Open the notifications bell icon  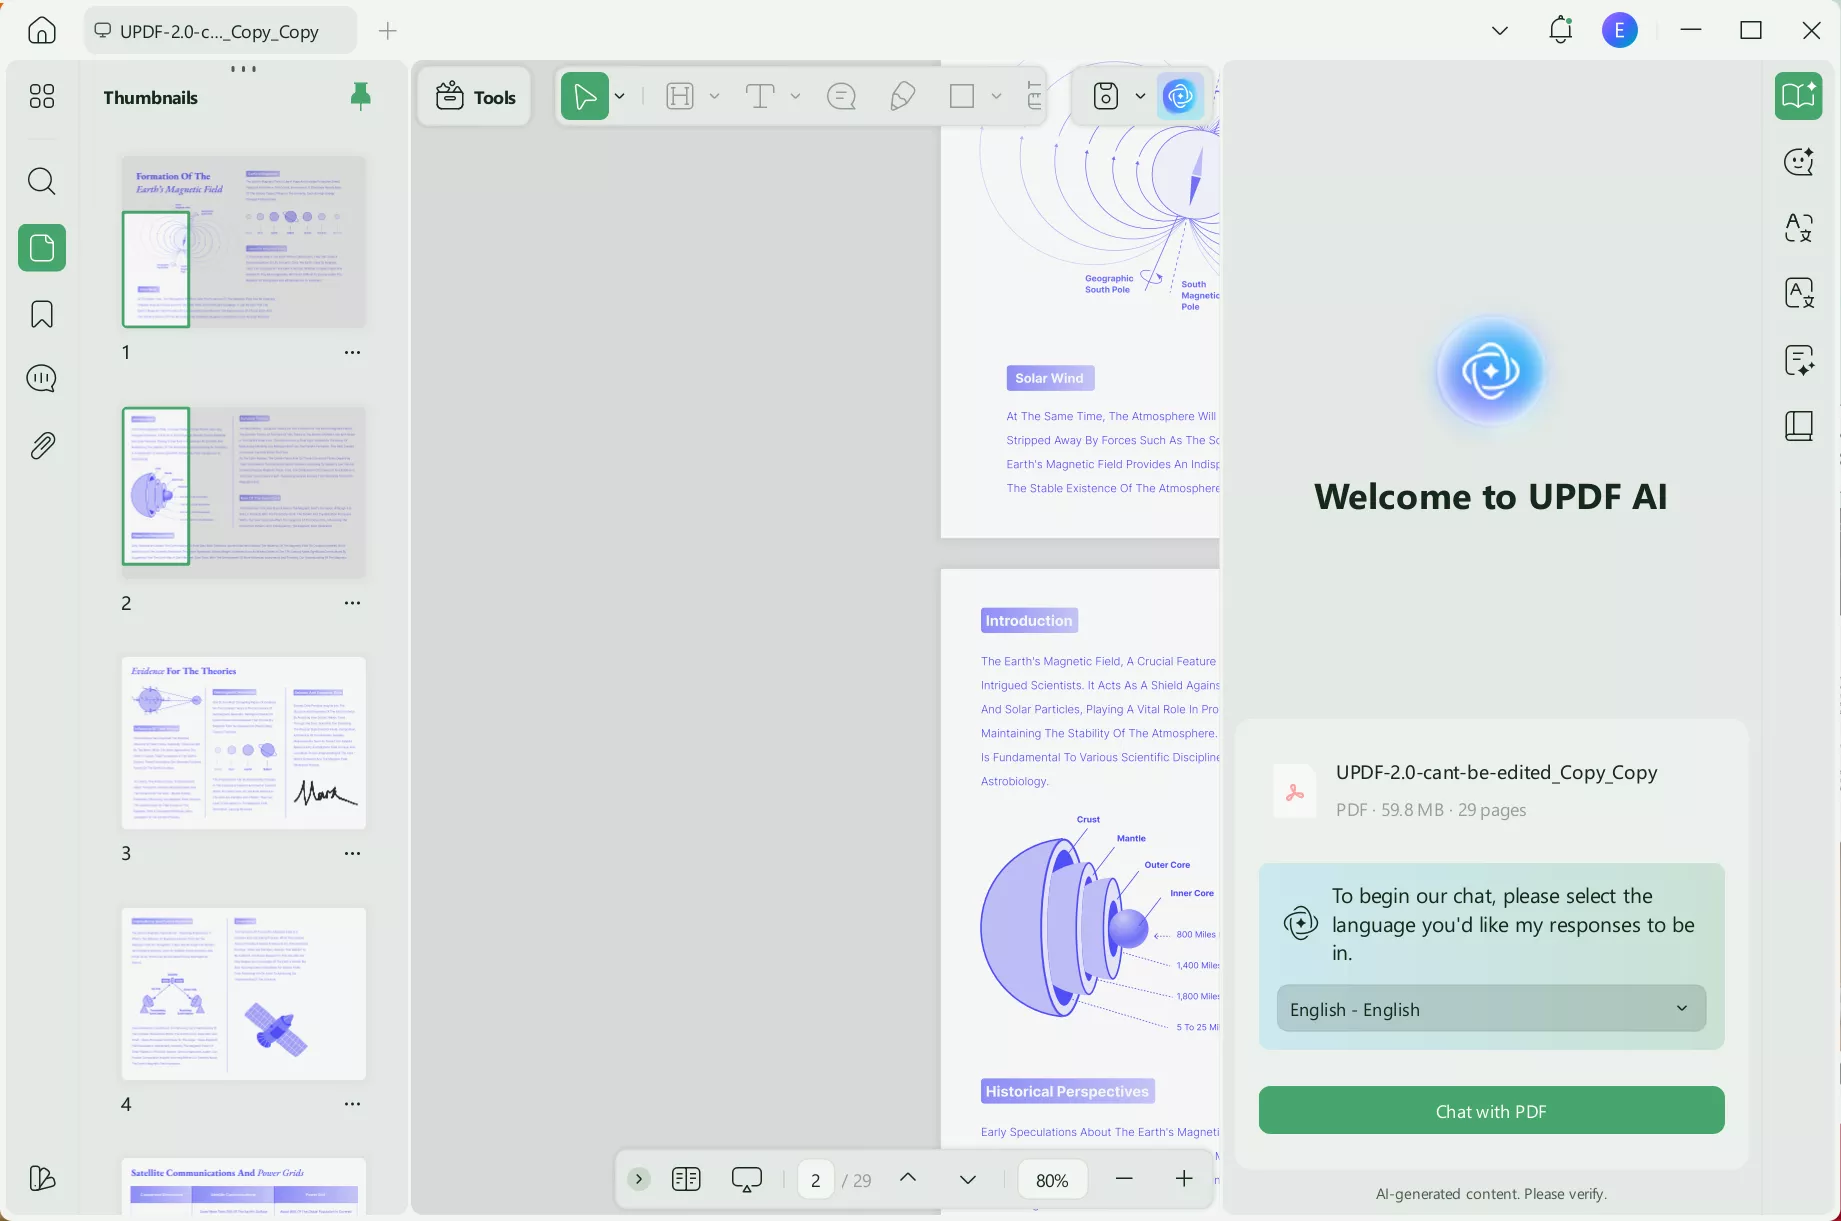point(1561,30)
